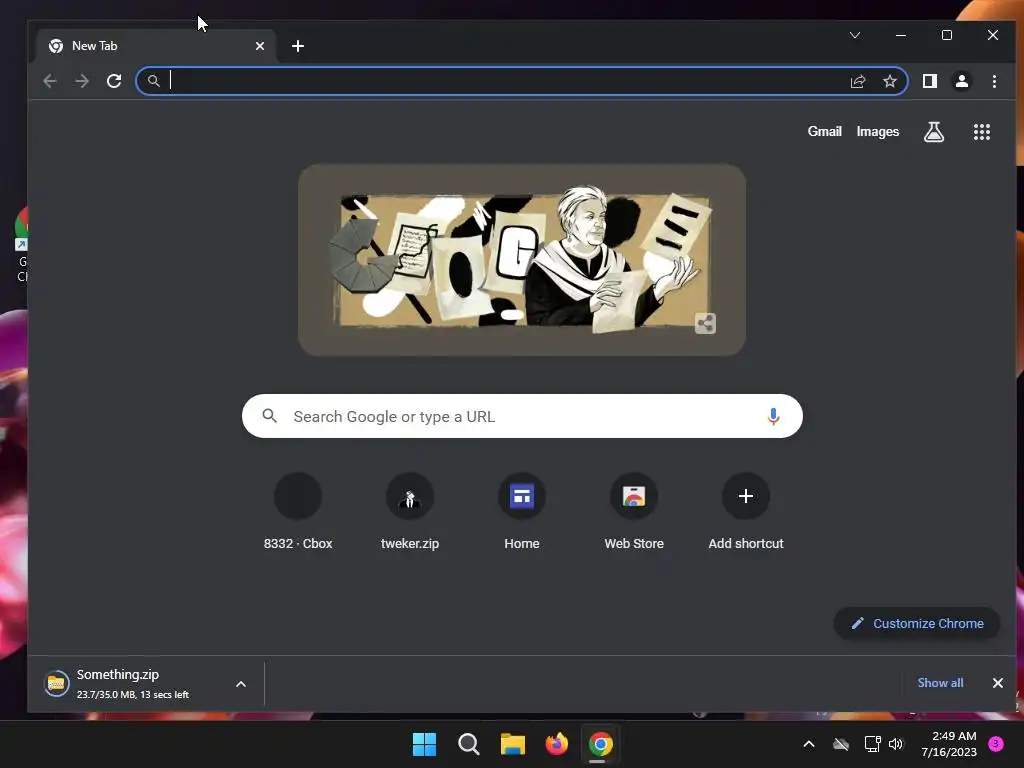Open the volume control in system tray
Viewport: 1024px width, 768px height.
point(896,744)
